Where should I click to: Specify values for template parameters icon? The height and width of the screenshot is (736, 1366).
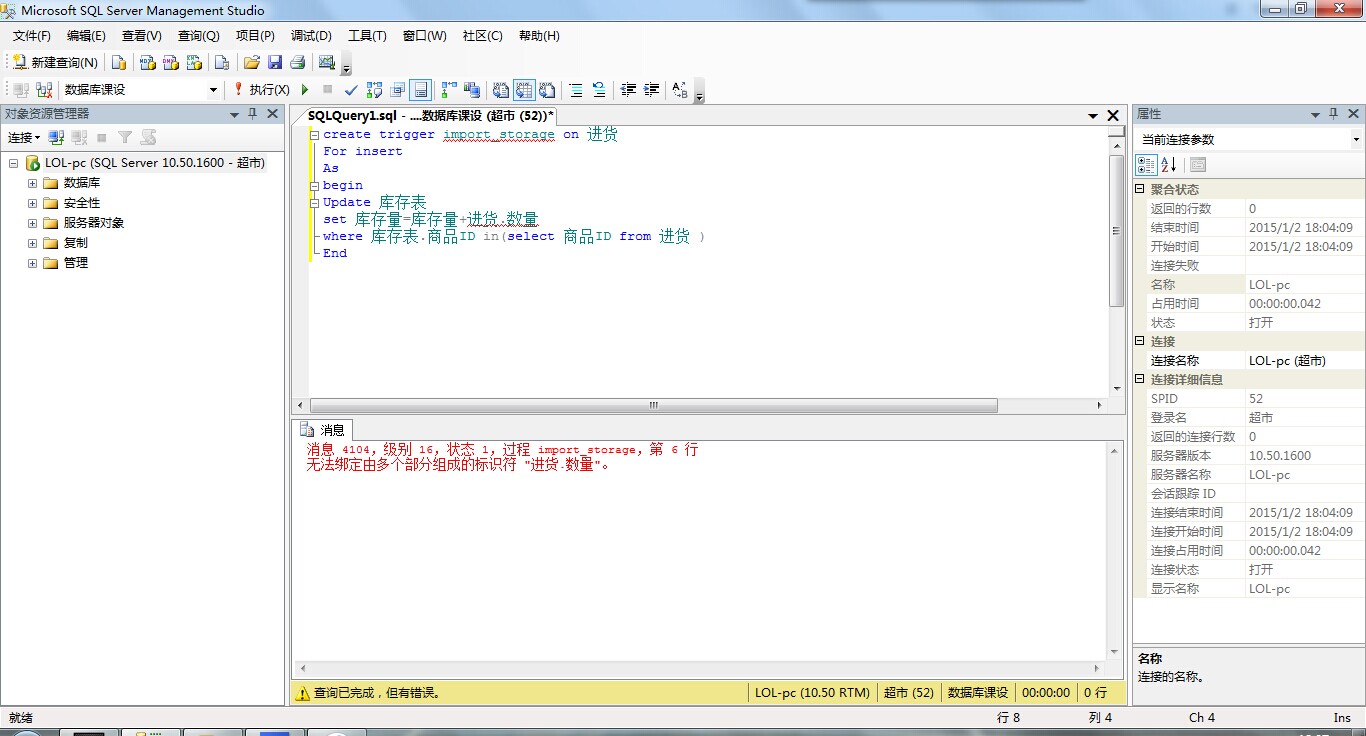(x=680, y=90)
